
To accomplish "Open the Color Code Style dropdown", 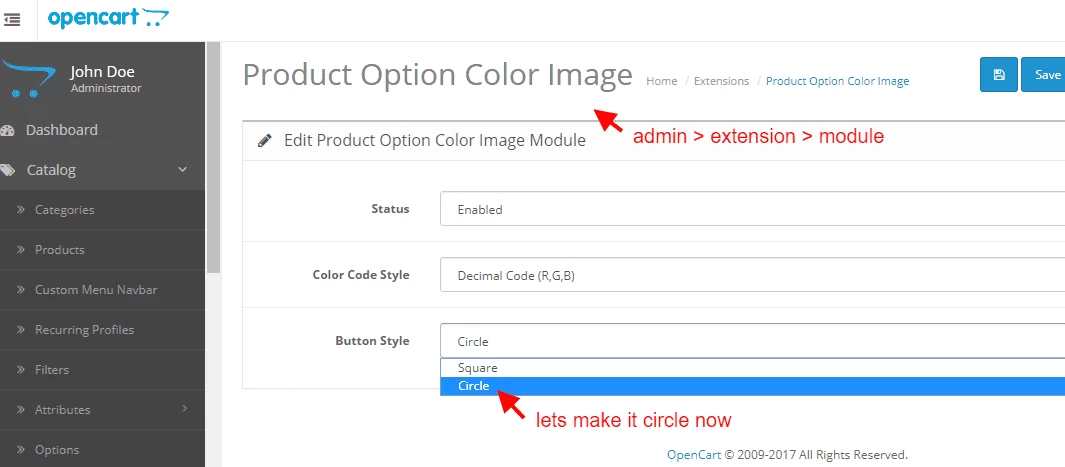I will 752,275.
